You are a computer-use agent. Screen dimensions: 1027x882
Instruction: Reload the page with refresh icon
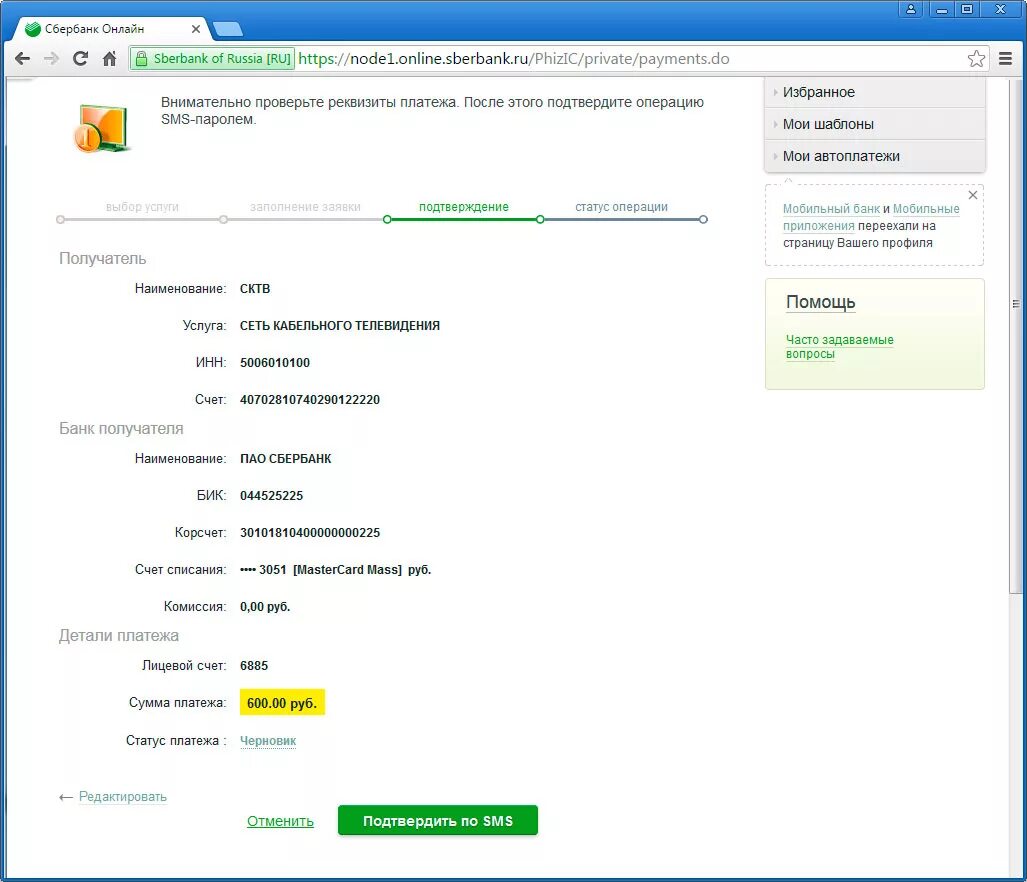80,59
